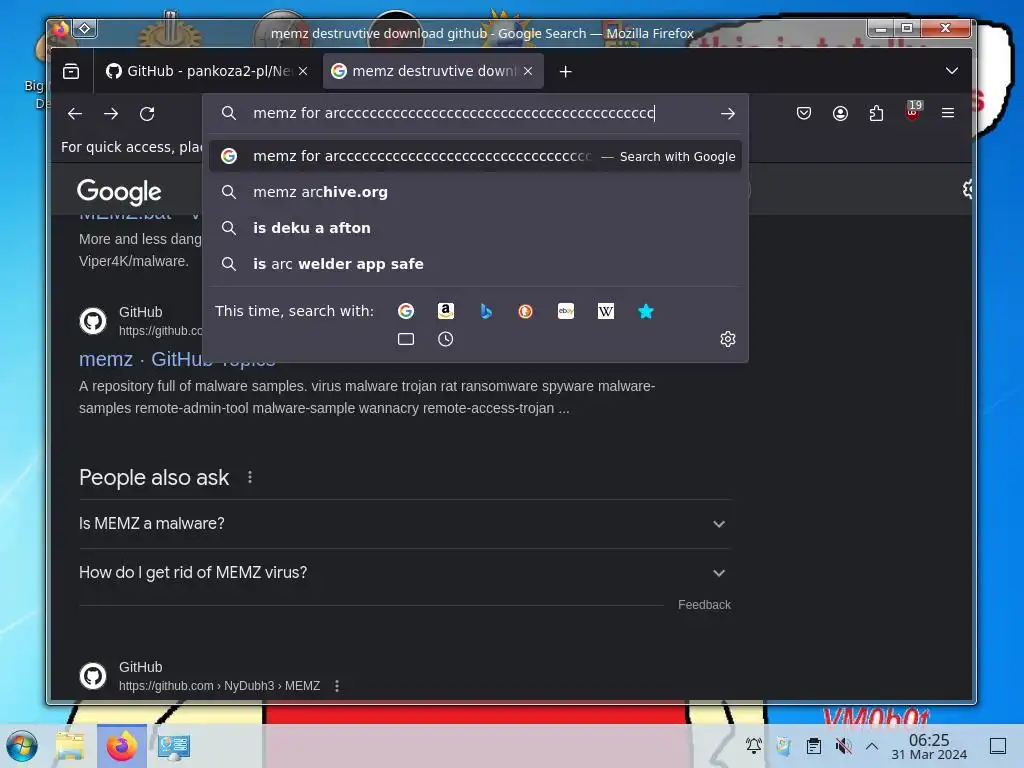Open options for NyDubh3 MEMZ result
The image size is (1024, 768).
coord(337,686)
